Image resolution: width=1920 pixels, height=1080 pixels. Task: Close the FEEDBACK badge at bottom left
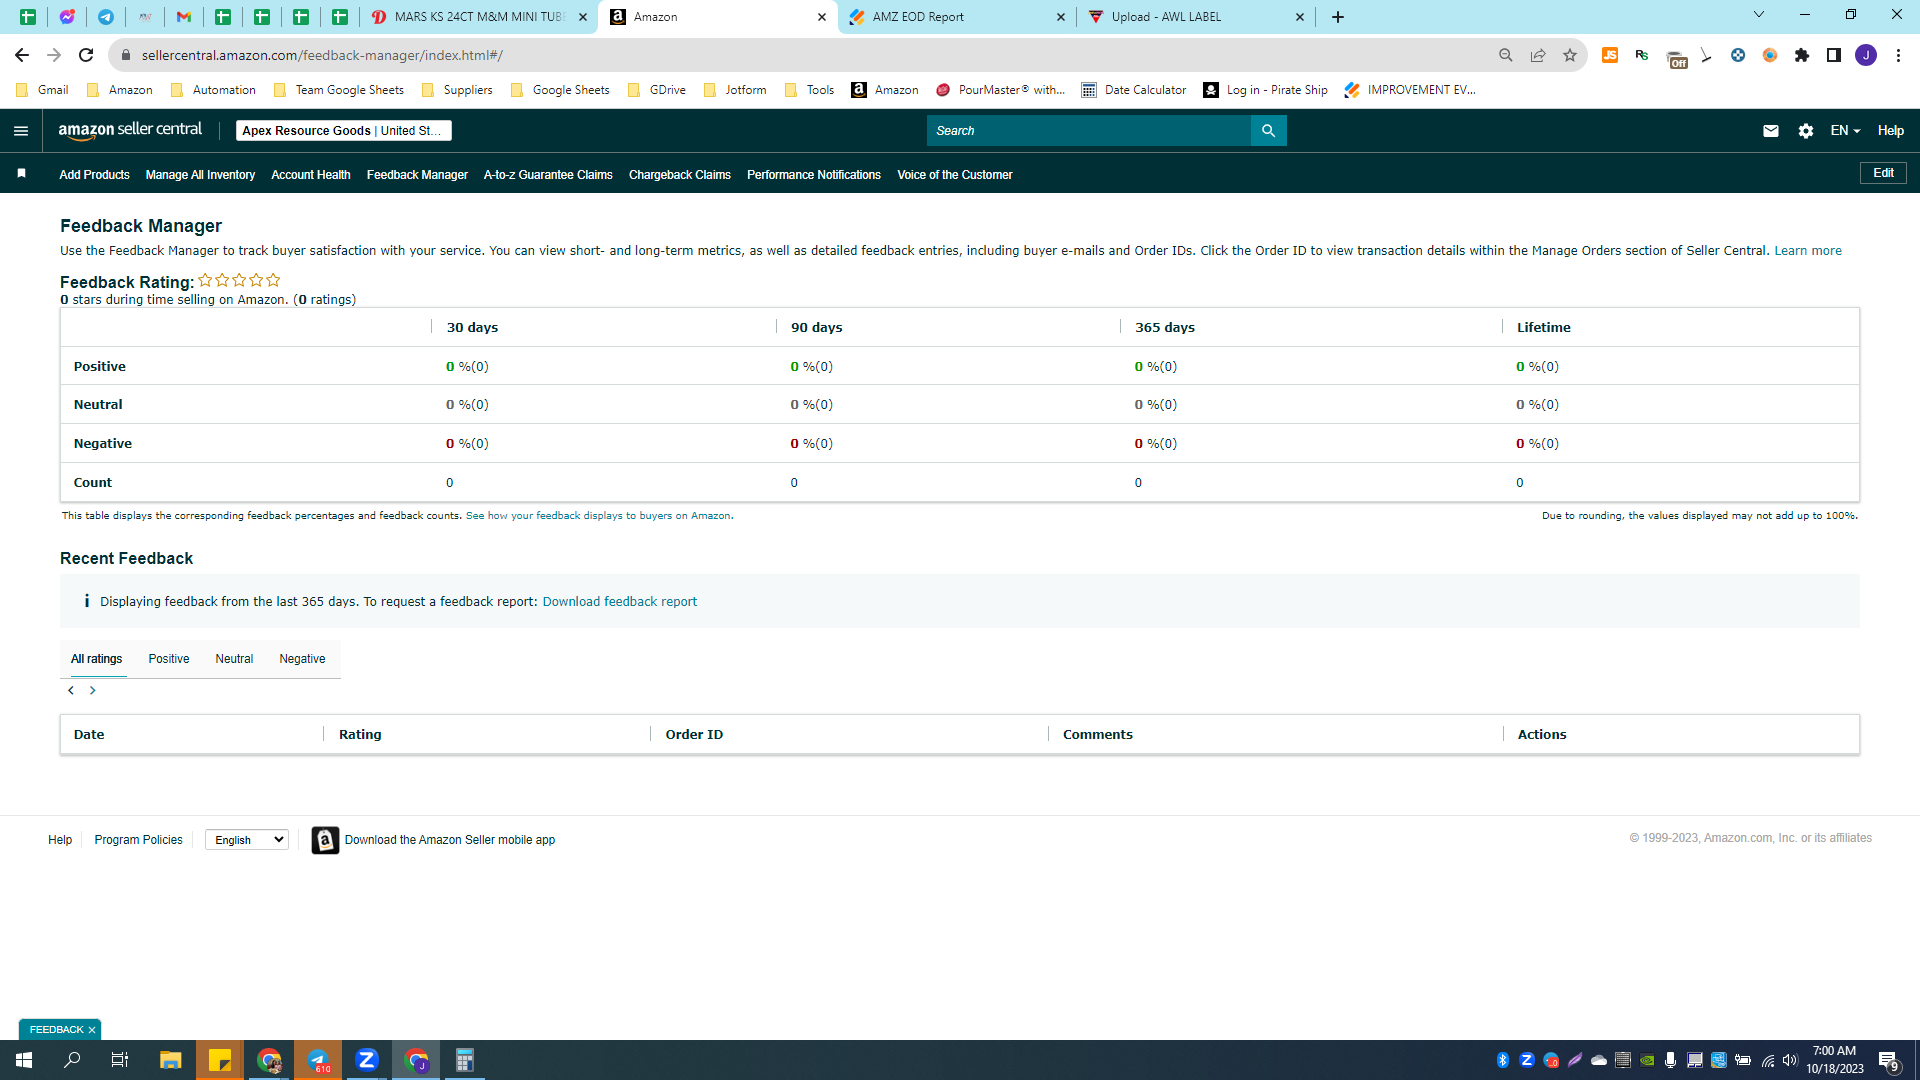92,1030
